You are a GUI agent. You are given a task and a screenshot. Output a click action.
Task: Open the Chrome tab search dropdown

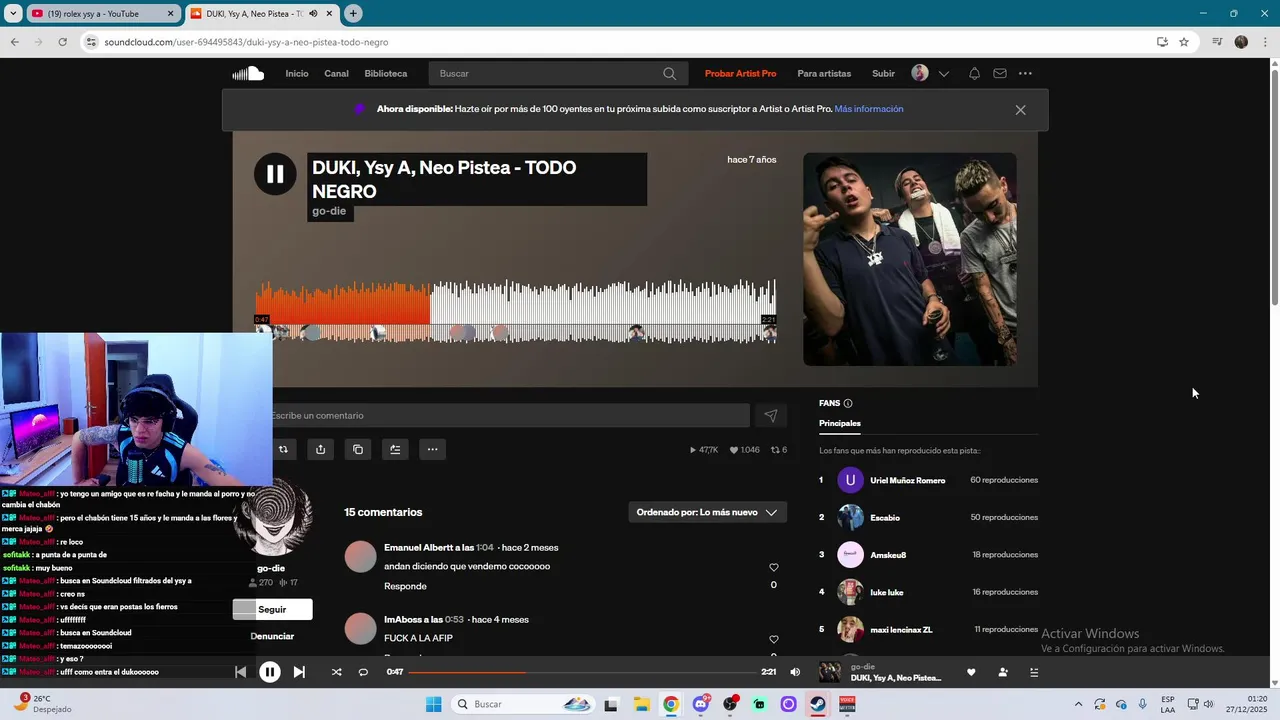13,13
